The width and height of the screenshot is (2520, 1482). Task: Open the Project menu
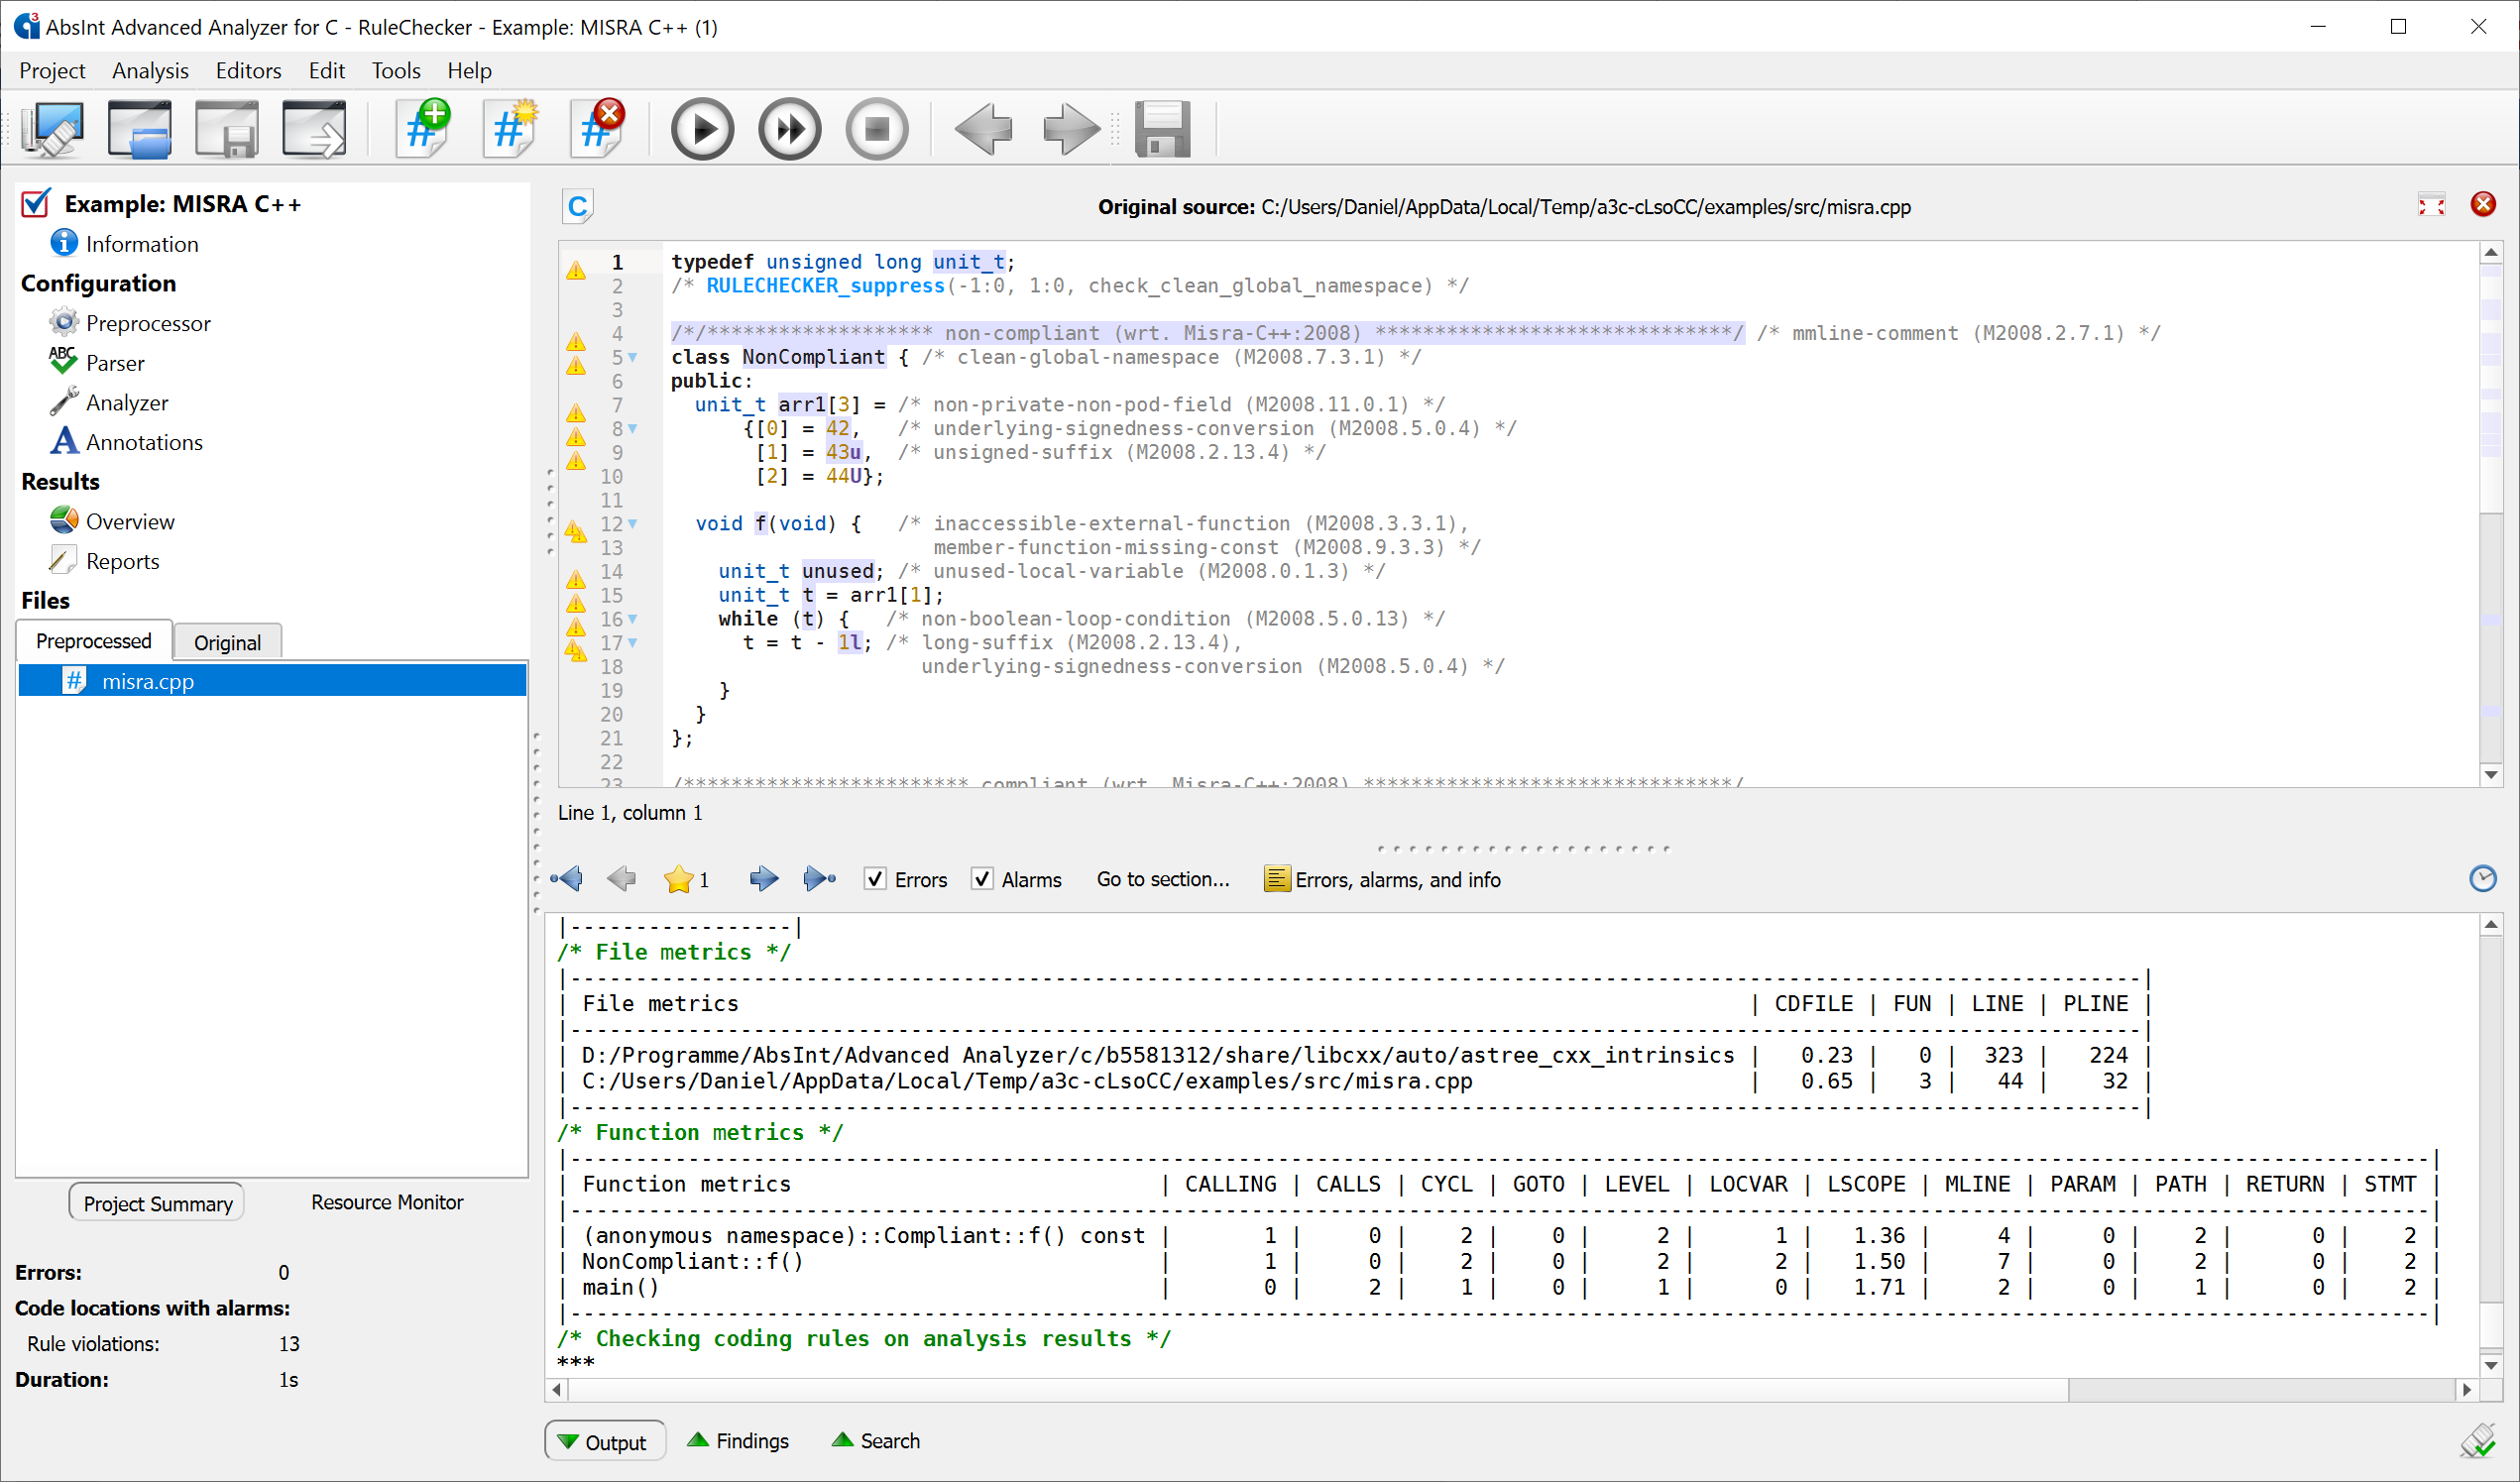click(x=52, y=71)
